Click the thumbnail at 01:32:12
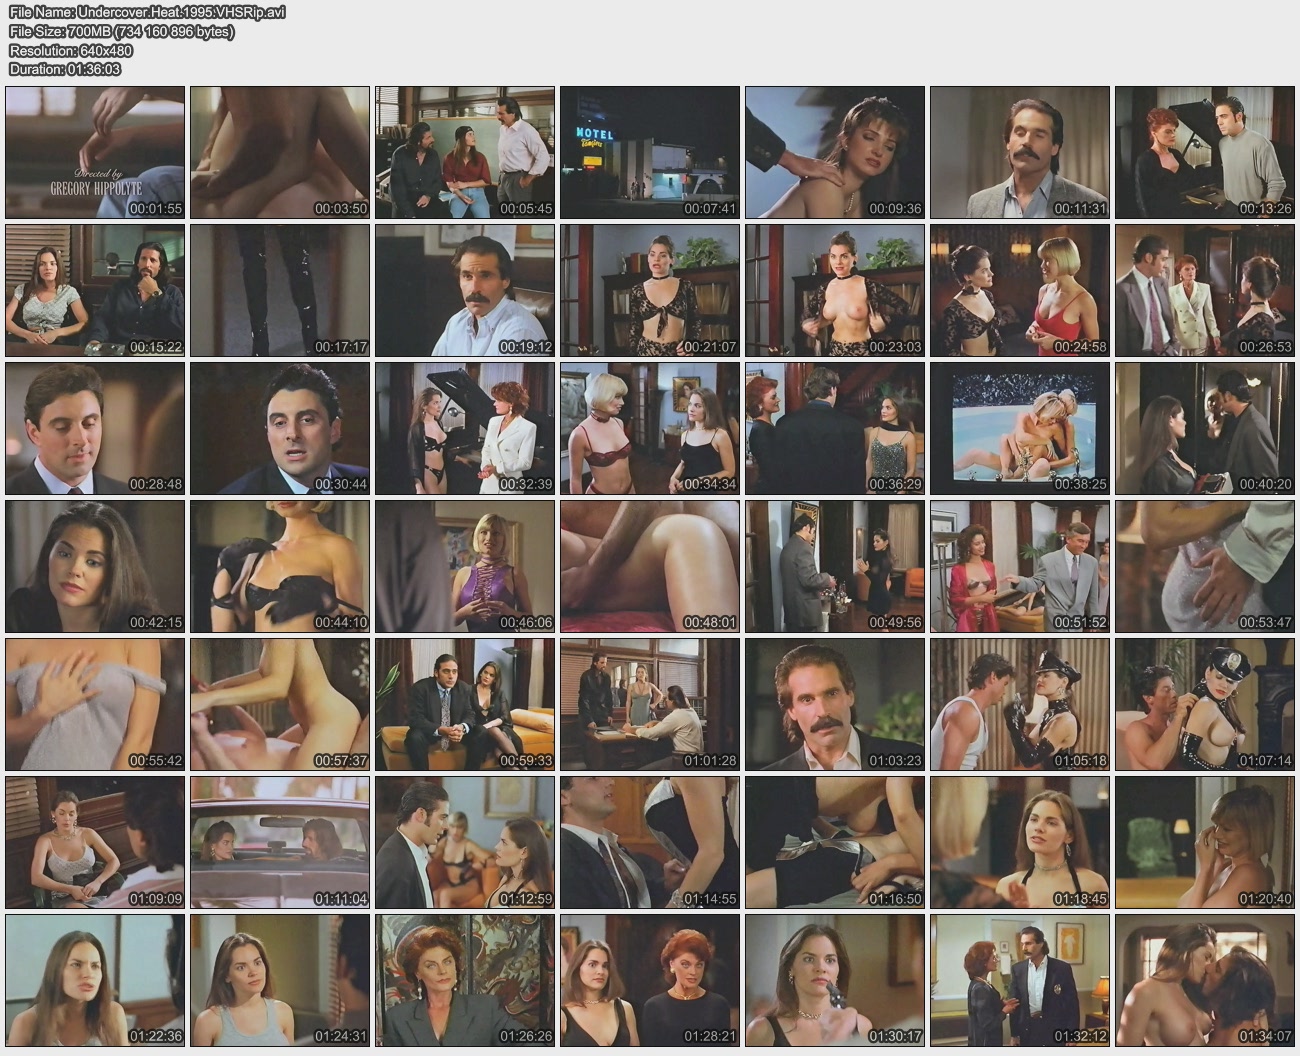Screen dimensions: 1300x1056 click(x=1020, y=980)
